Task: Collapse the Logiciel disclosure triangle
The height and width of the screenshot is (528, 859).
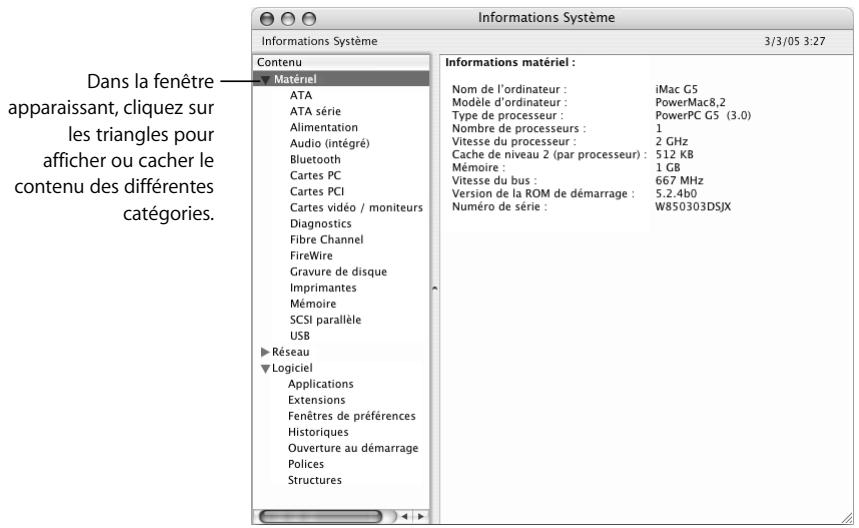Action: click(x=265, y=369)
